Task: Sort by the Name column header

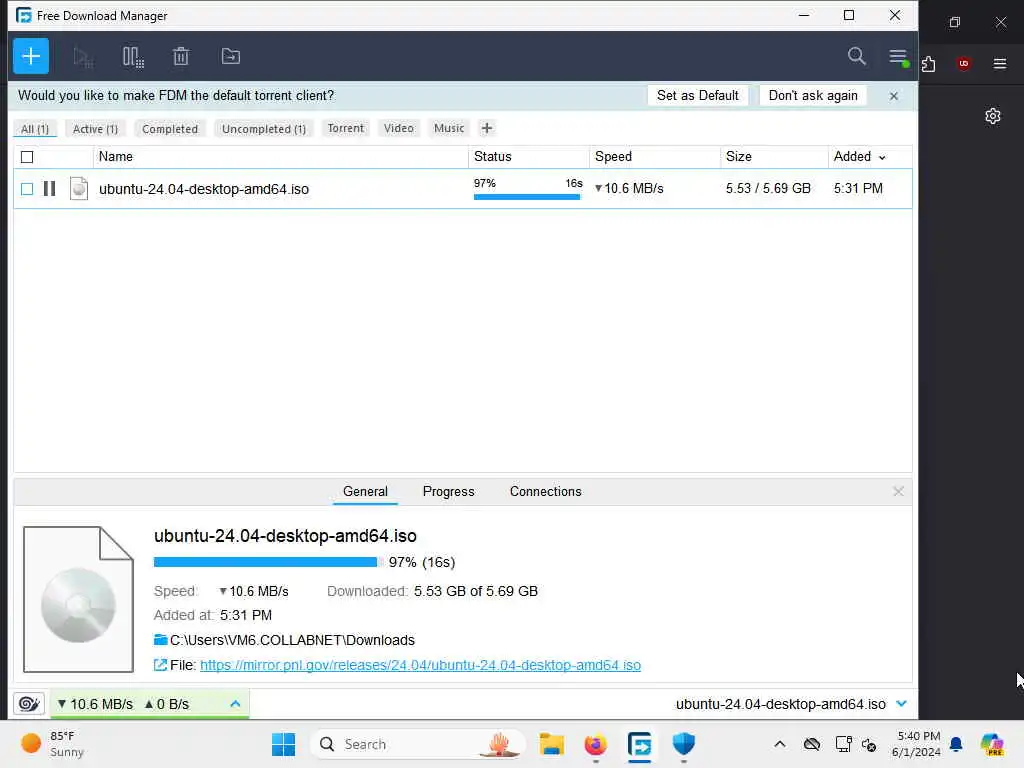Action: coord(281,157)
